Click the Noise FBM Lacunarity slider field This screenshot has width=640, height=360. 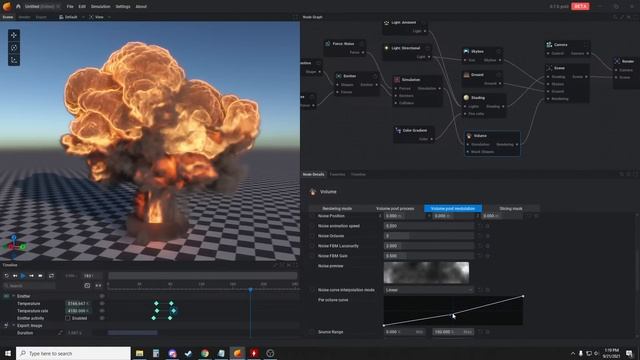click(x=429, y=246)
